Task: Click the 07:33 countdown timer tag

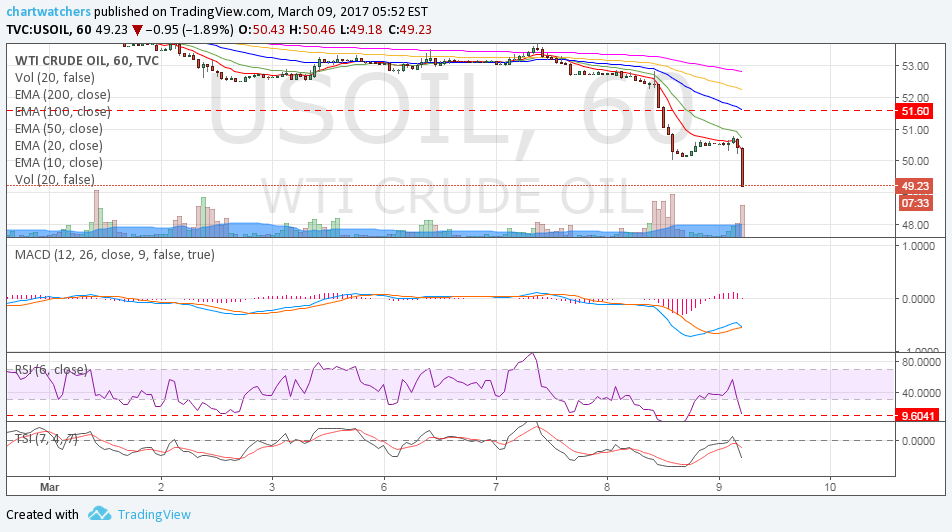Action: point(914,203)
